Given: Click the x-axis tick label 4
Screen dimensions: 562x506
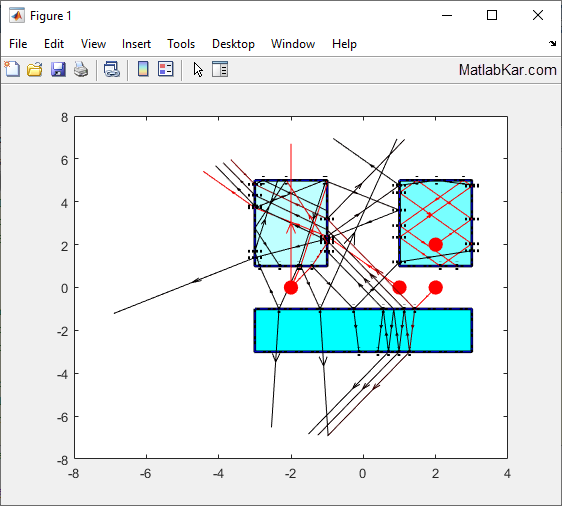Looking at the screenshot, I should (x=507, y=474).
